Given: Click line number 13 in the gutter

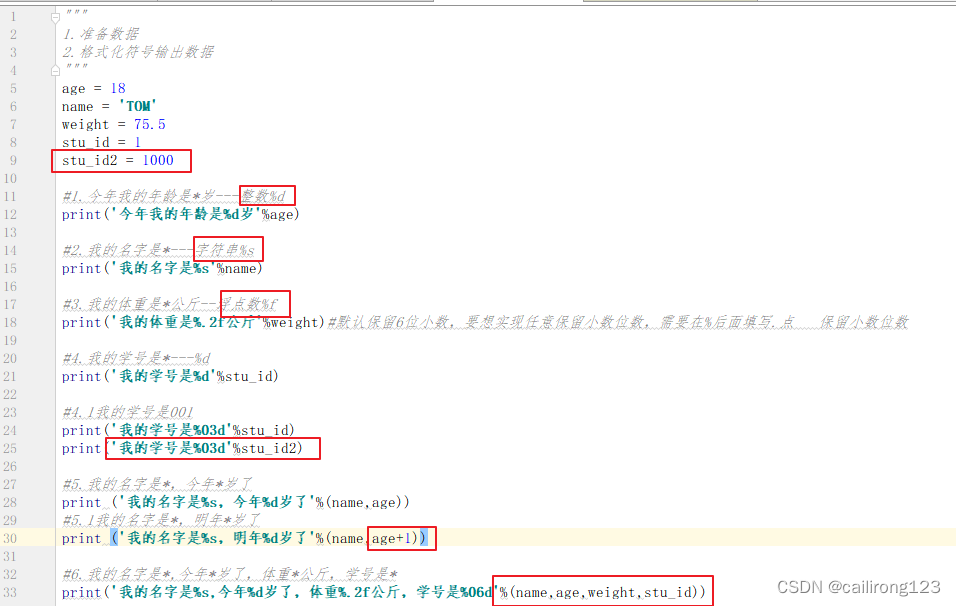Looking at the screenshot, I should coord(10,232).
